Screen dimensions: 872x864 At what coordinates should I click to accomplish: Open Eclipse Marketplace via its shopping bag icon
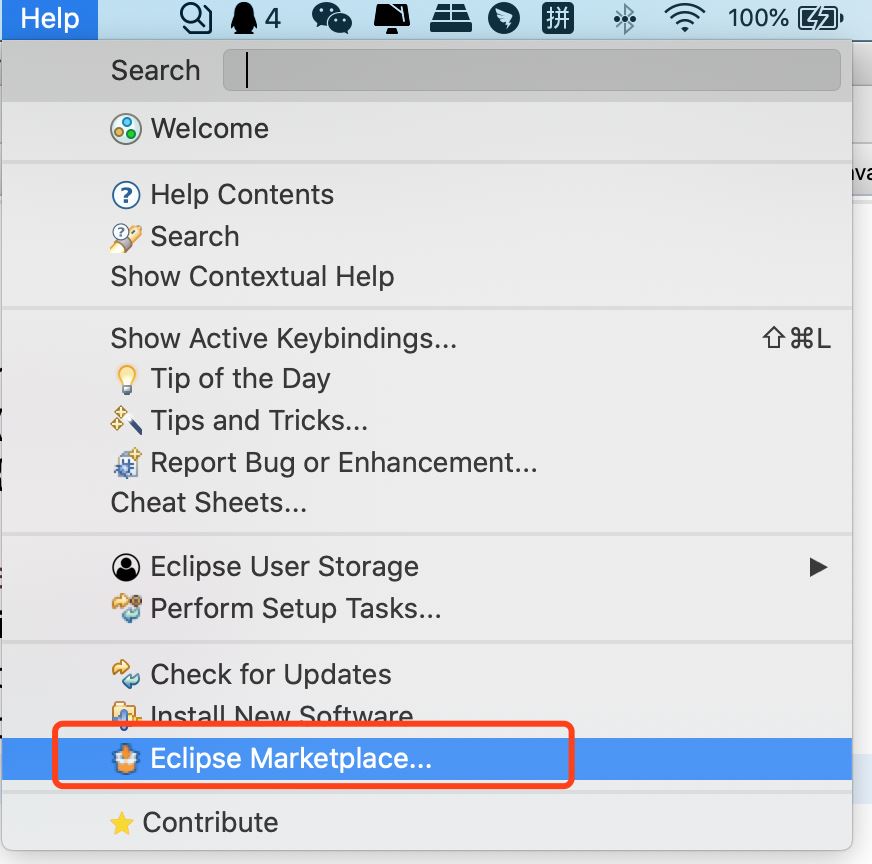coord(127,758)
